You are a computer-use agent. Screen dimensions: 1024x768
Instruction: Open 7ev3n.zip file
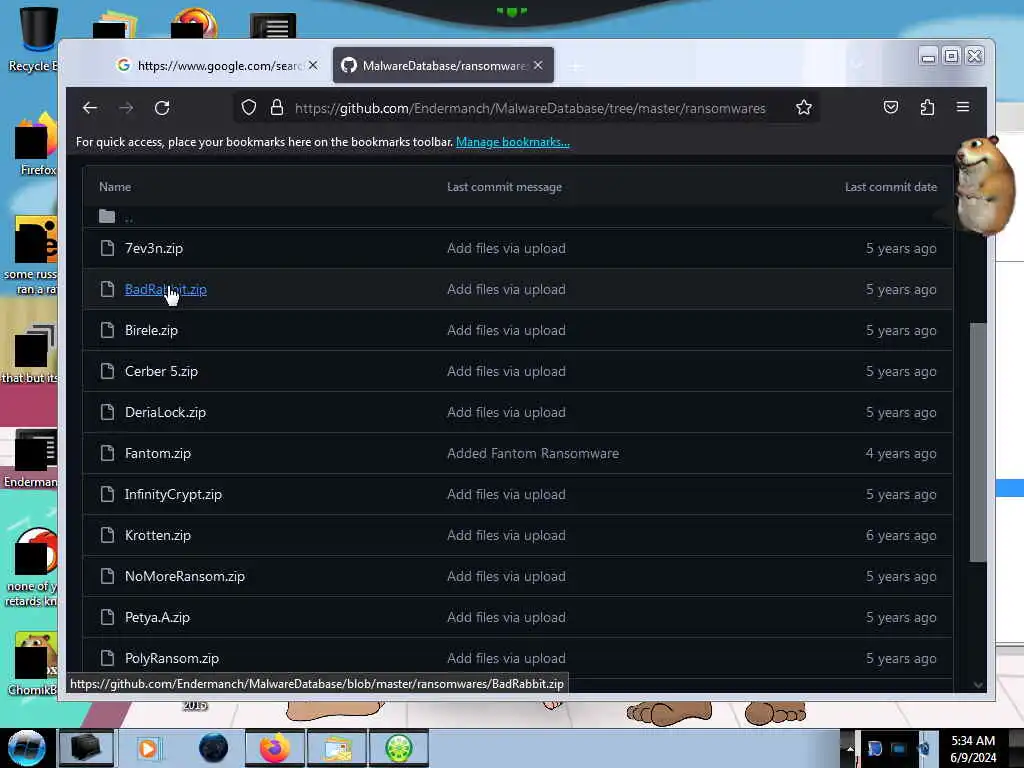coord(154,248)
